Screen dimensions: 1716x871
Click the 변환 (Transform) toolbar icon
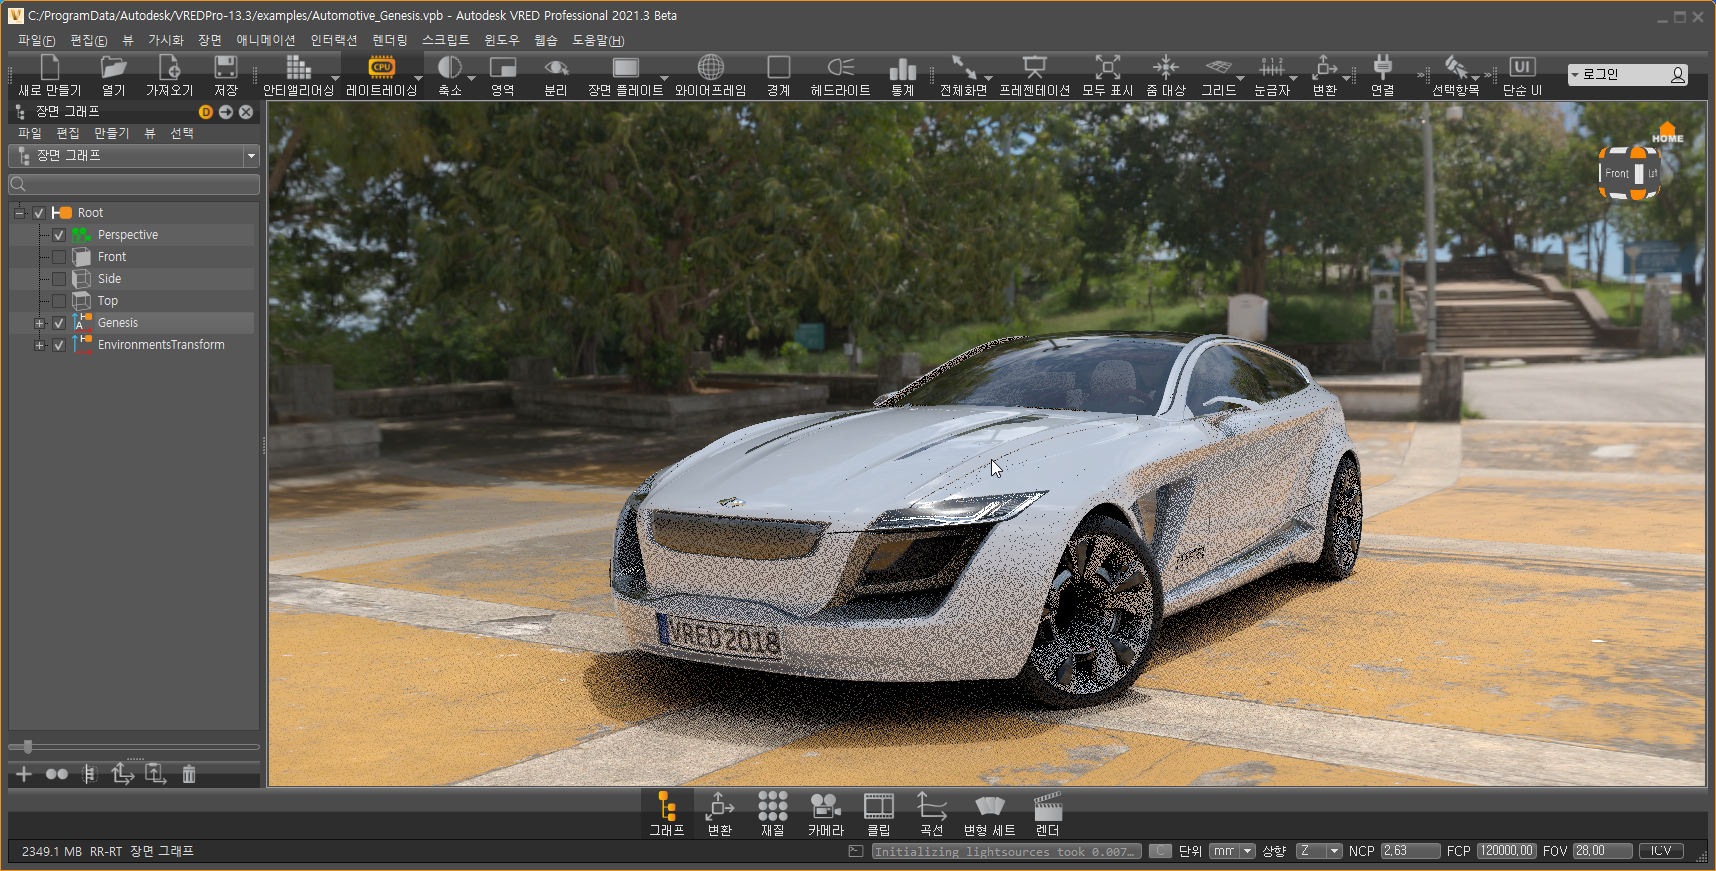tap(1325, 67)
